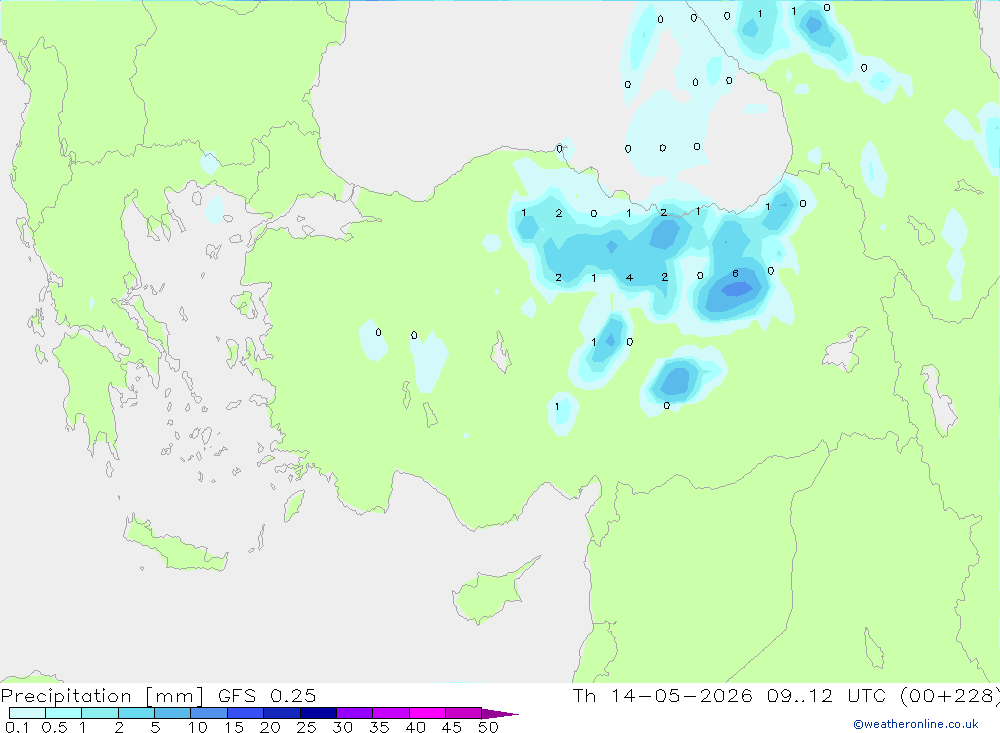Pick the 30–35 mm violet legend swatch
Screen dimensions: 1000x733
pos(355,713)
